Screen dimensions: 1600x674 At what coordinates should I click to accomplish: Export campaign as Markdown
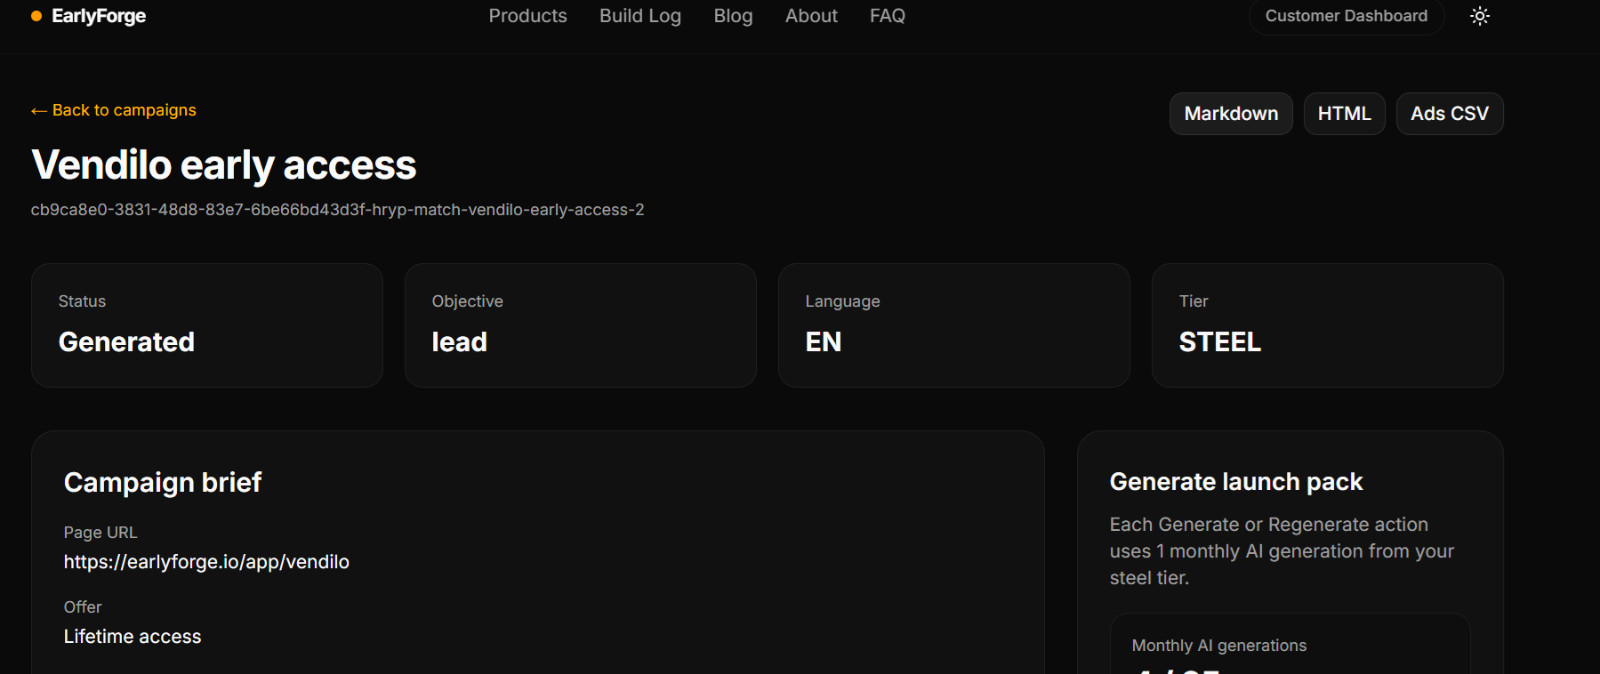pos(1231,114)
